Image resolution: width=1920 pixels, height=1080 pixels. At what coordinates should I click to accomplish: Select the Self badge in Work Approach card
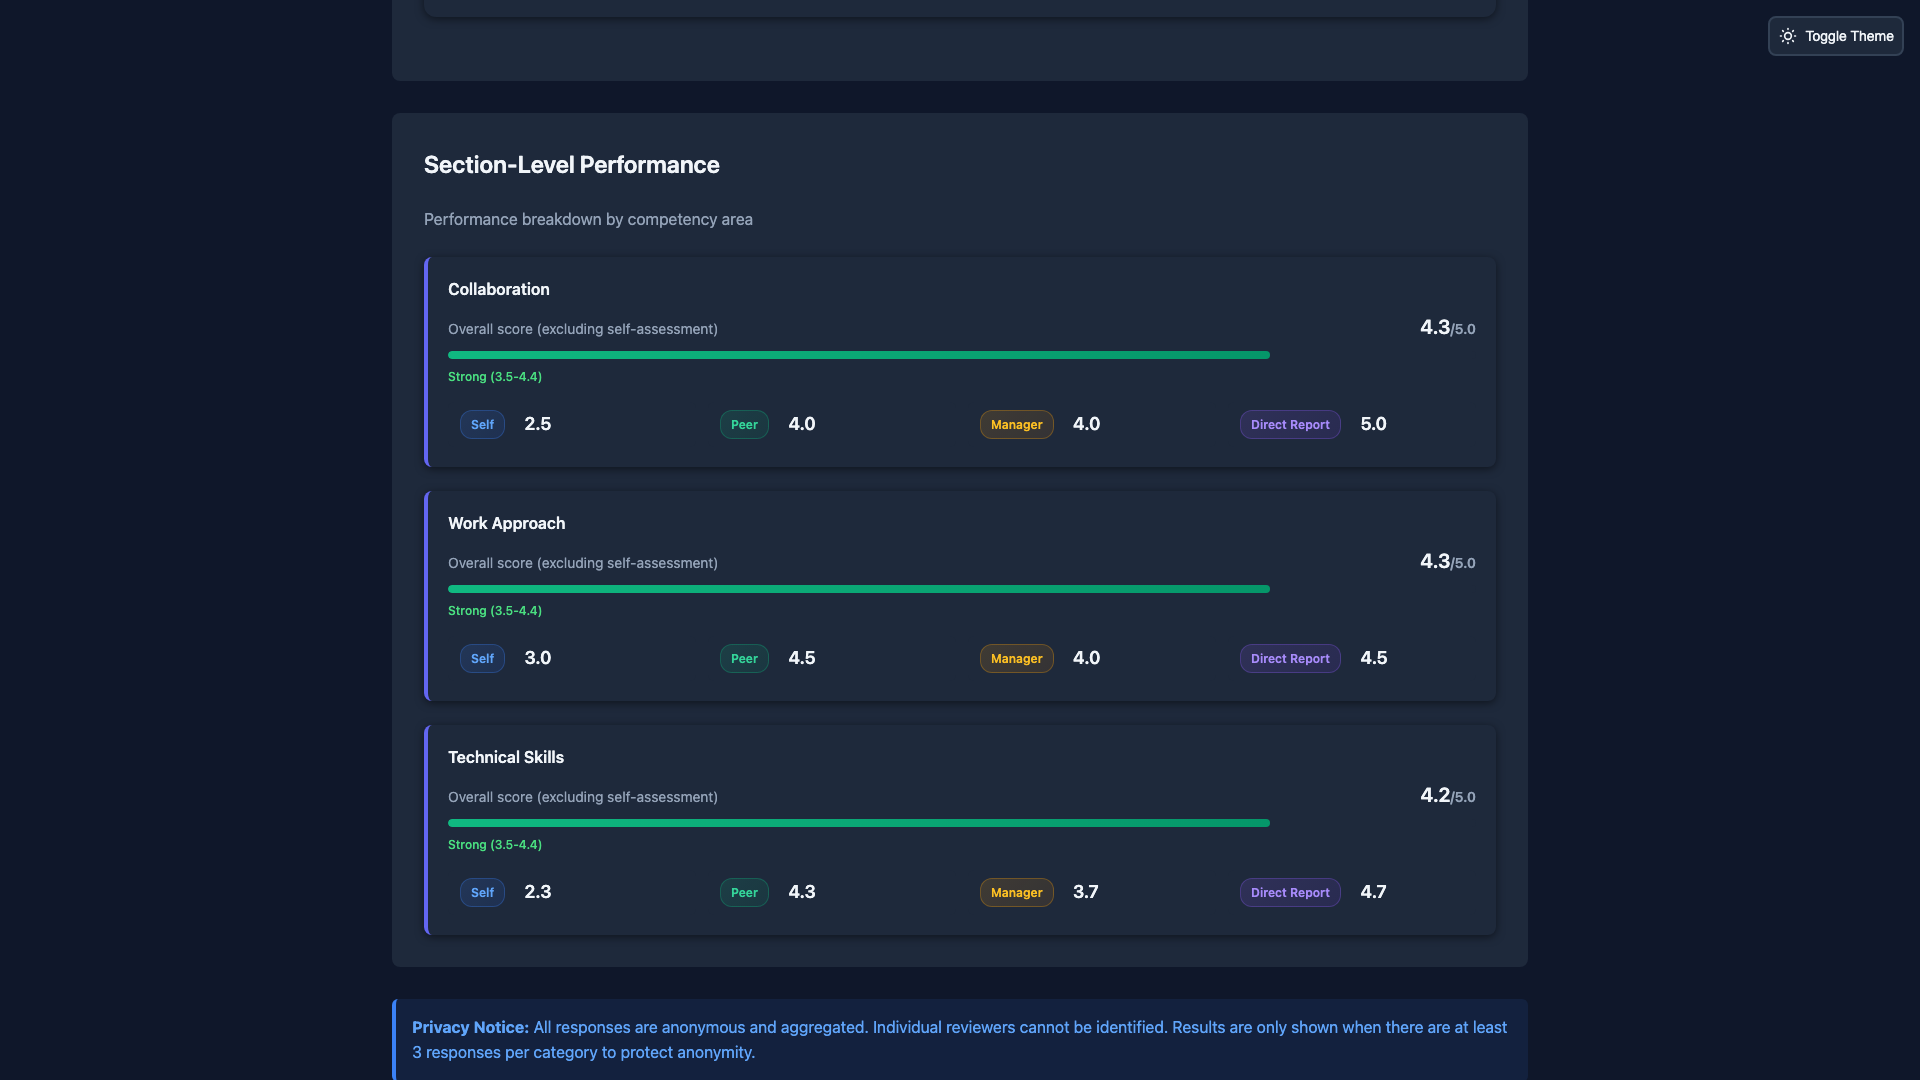point(481,658)
